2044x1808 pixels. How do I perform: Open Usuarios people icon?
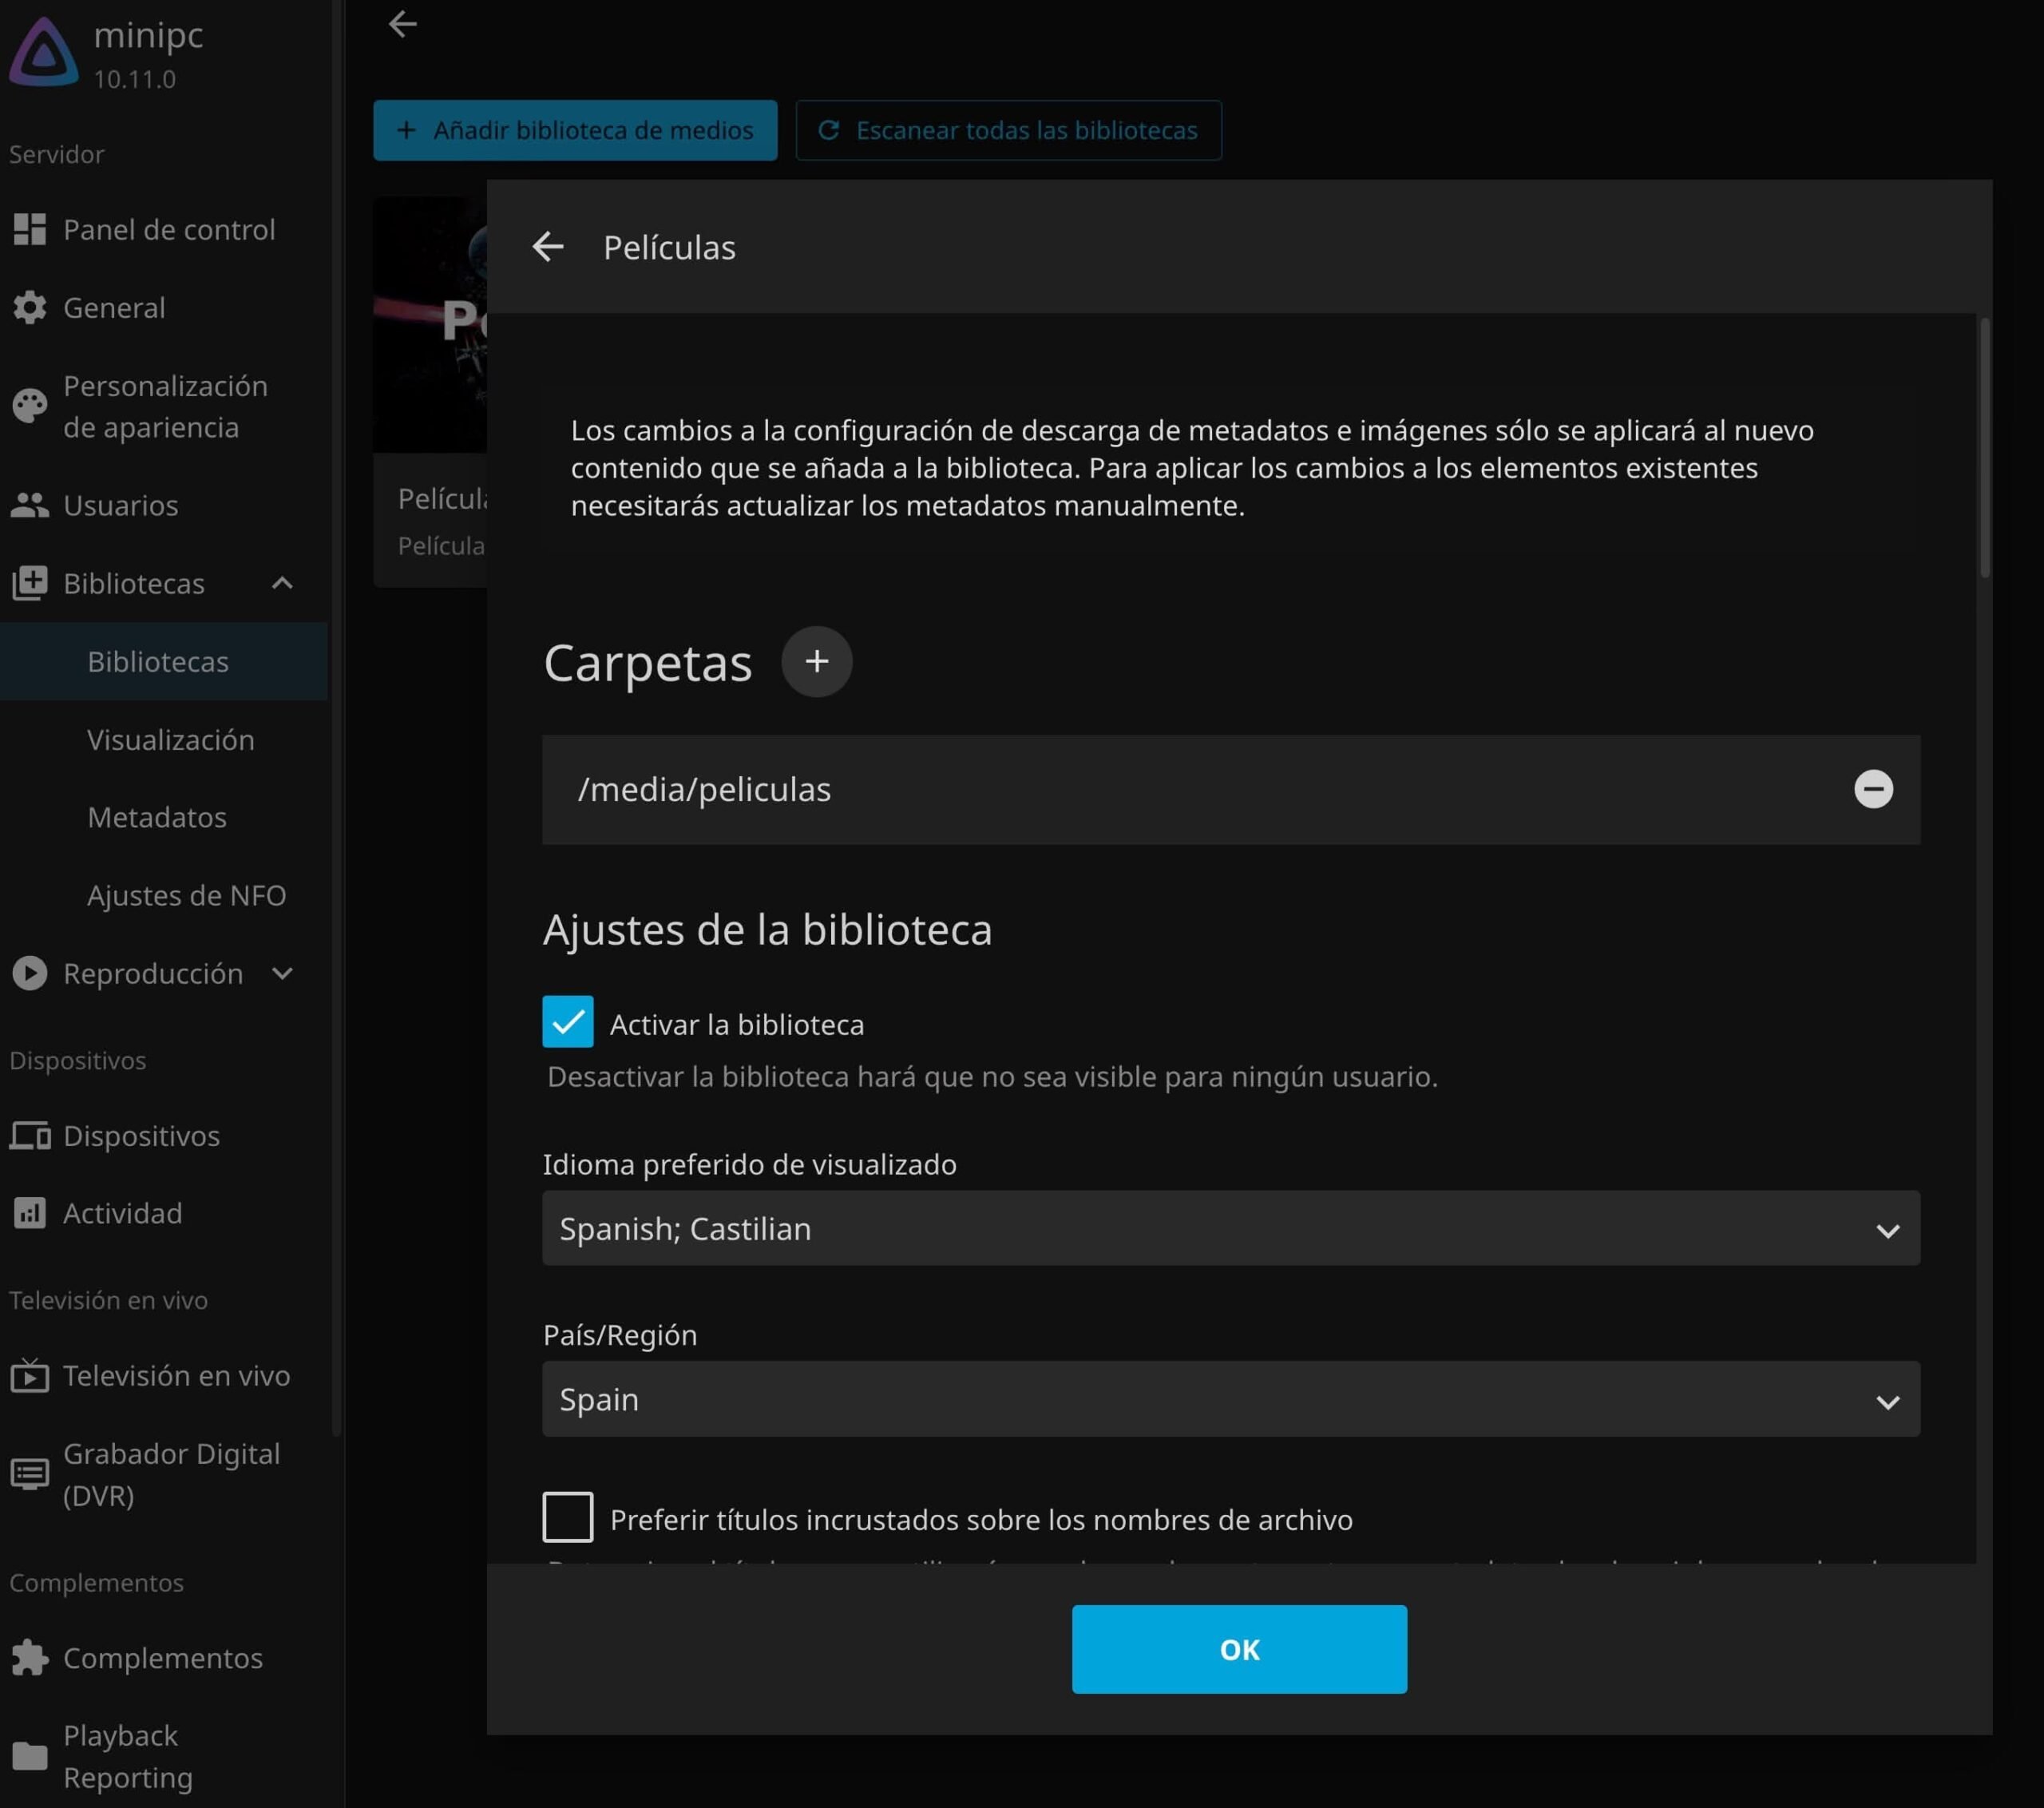[x=30, y=505]
